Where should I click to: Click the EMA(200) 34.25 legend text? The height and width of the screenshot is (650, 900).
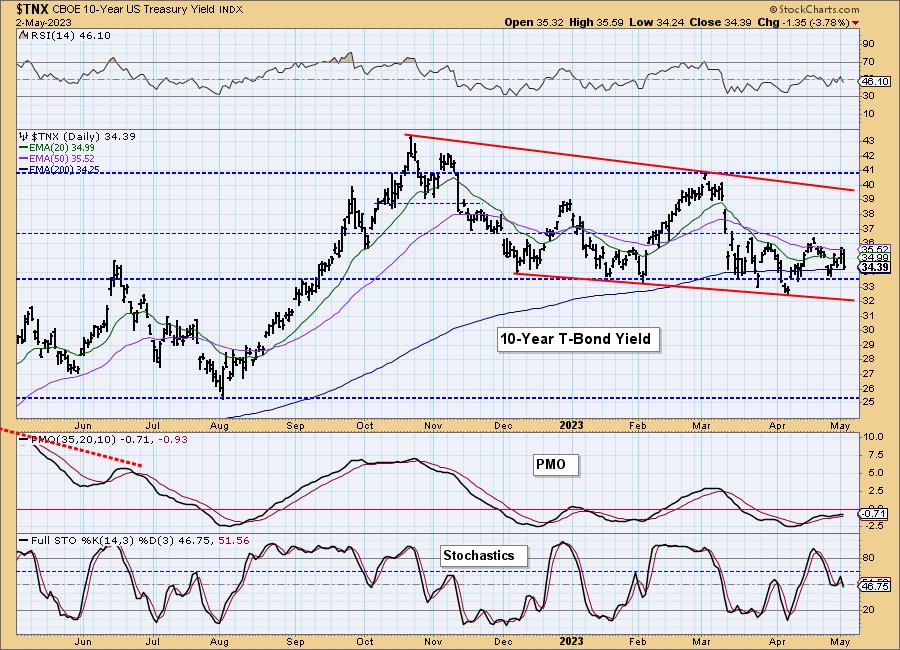pos(64,169)
